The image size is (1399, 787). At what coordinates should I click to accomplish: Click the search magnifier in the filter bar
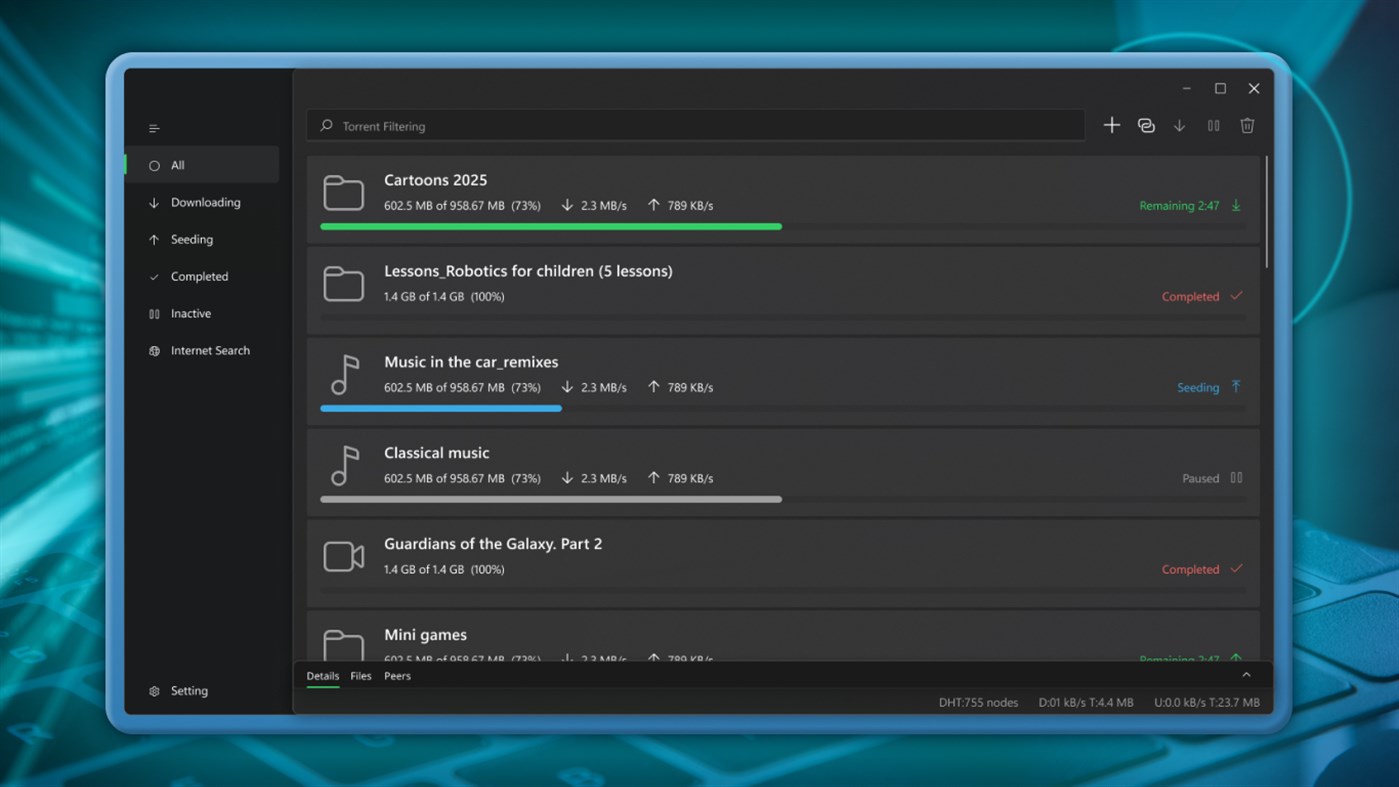tap(325, 124)
